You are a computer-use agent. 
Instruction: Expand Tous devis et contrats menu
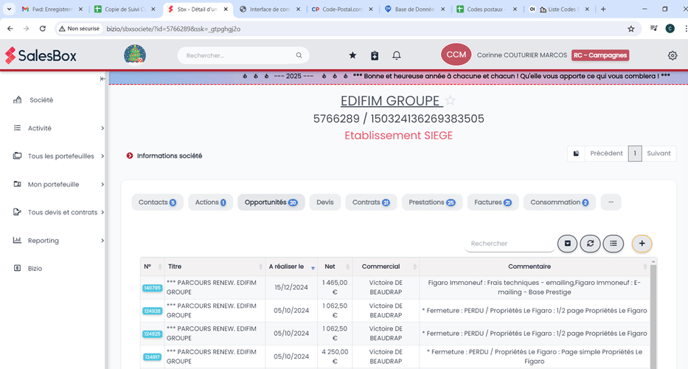58,212
